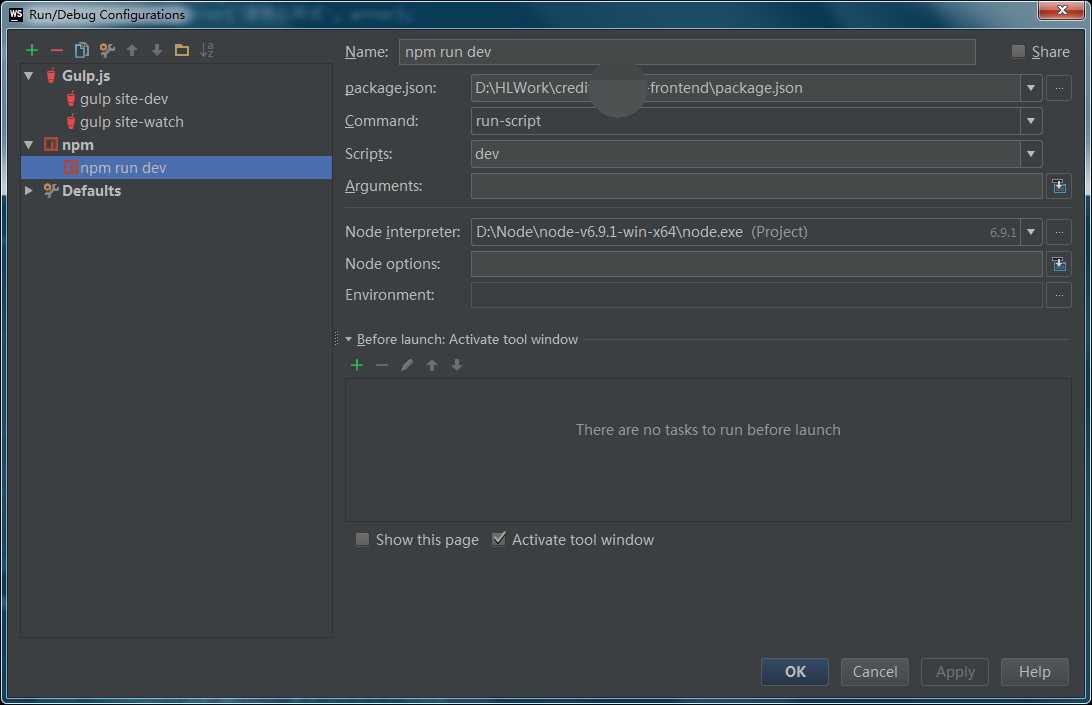The height and width of the screenshot is (705, 1092).
Task: Remove selected configuration with red minus
Action: click(x=56, y=50)
